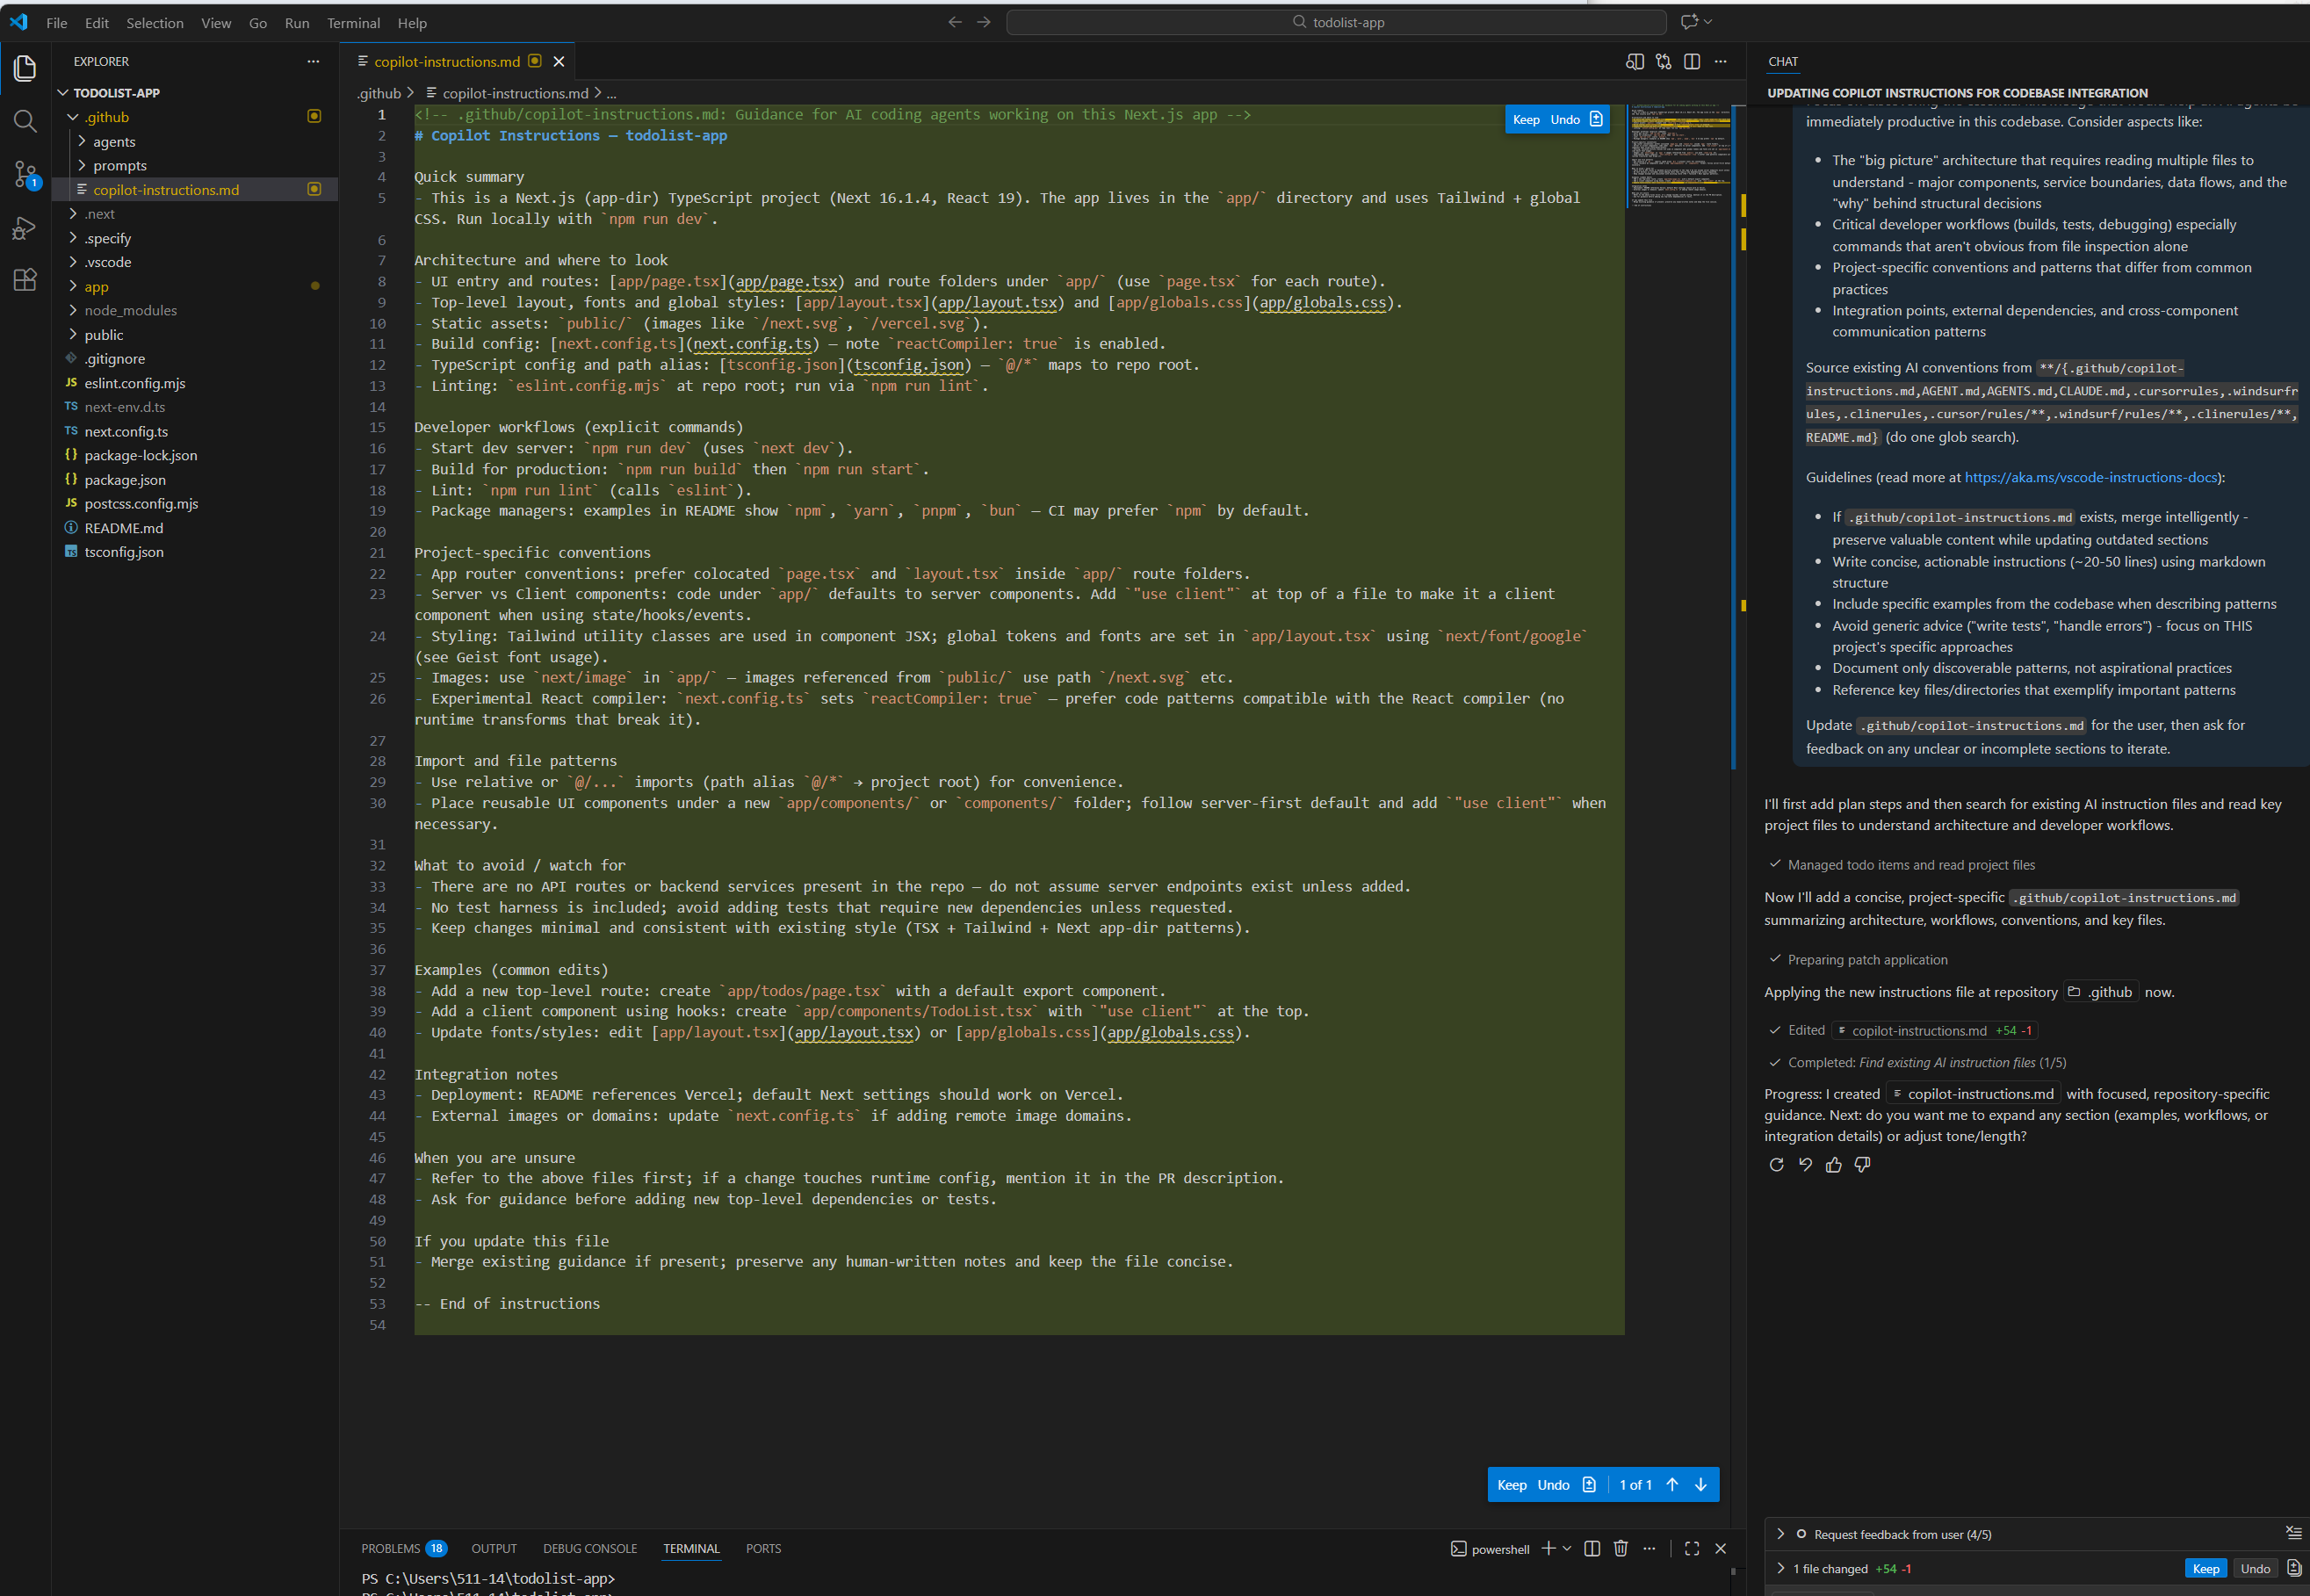Screen dimensions: 2310x1596
Task: Open the new terminal launch profile dropdown
Action: click(1567, 1548)
